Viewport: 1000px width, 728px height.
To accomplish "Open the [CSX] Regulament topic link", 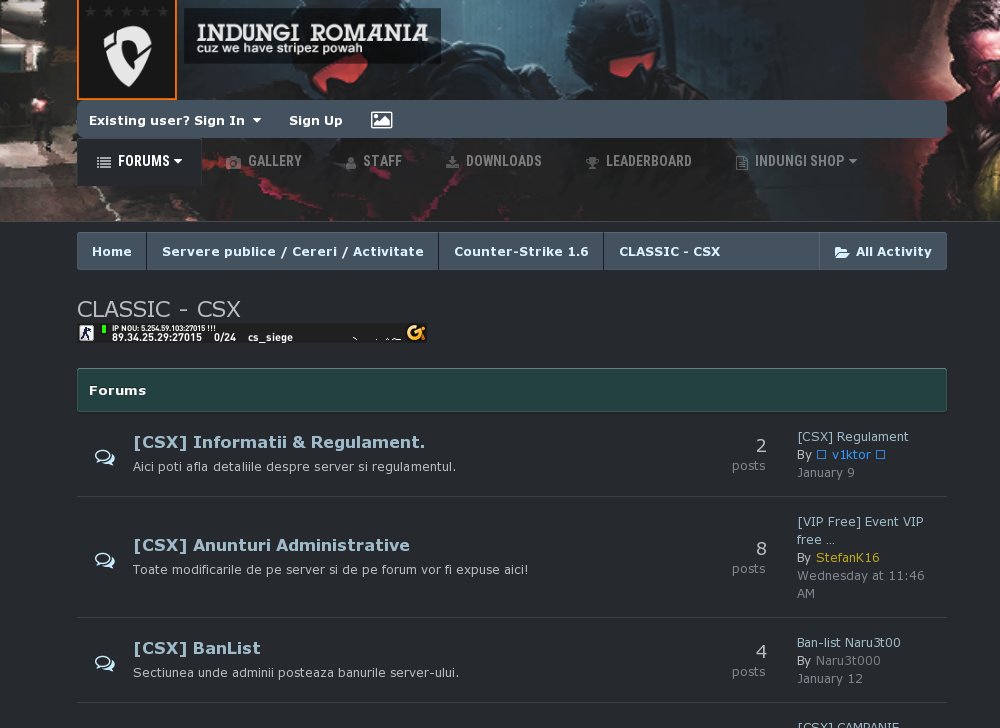I will [853, 437].
